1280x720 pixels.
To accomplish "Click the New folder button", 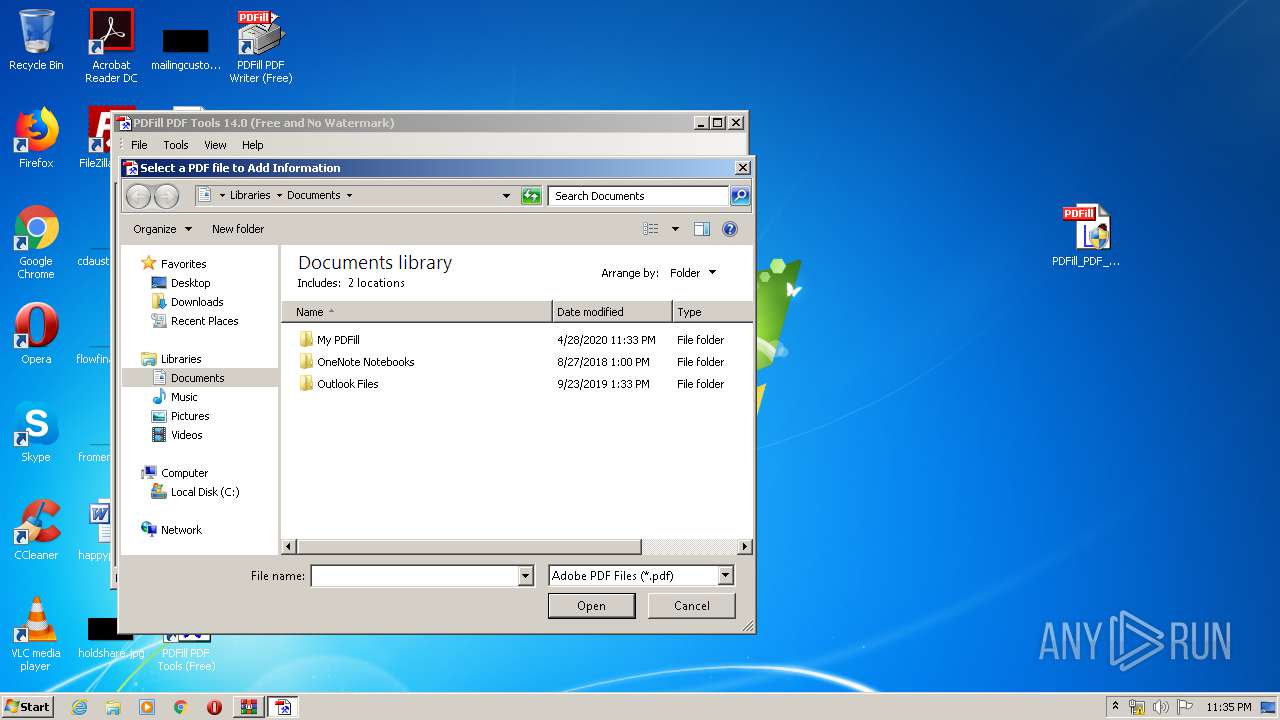I will (x=238, y=229).
